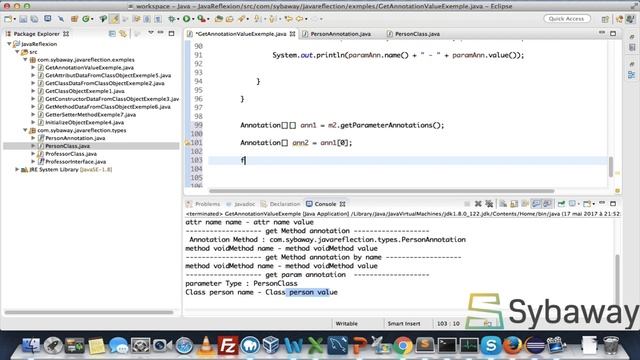Screen dimensions: 640x360
Task: Click the New Java Class icon
Action: coord(86,19)
